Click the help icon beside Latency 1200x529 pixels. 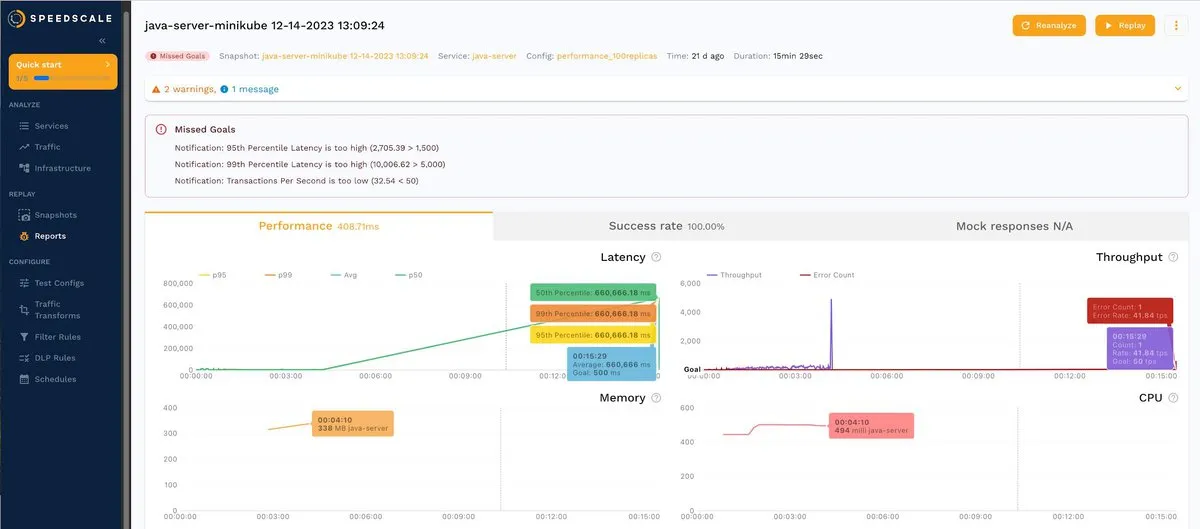coord(656,257)
